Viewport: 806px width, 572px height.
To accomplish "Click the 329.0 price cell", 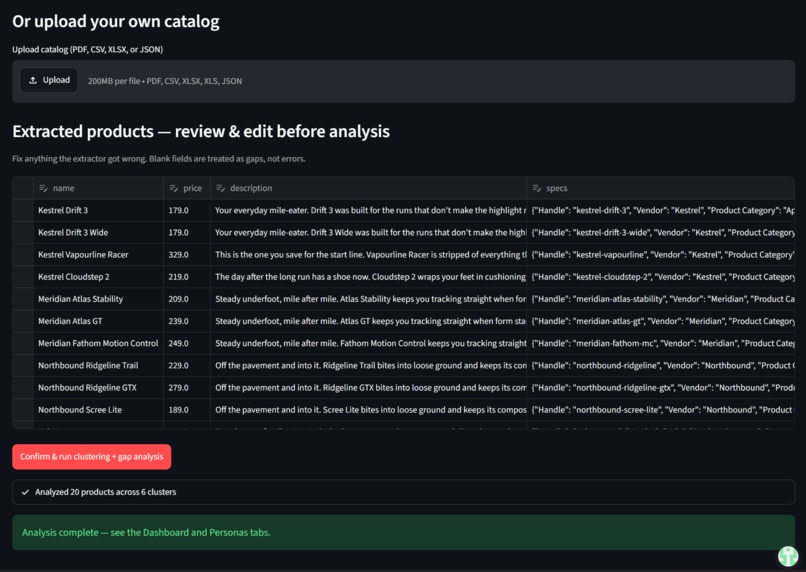I will pyautogui.click(x=187, y=254).
